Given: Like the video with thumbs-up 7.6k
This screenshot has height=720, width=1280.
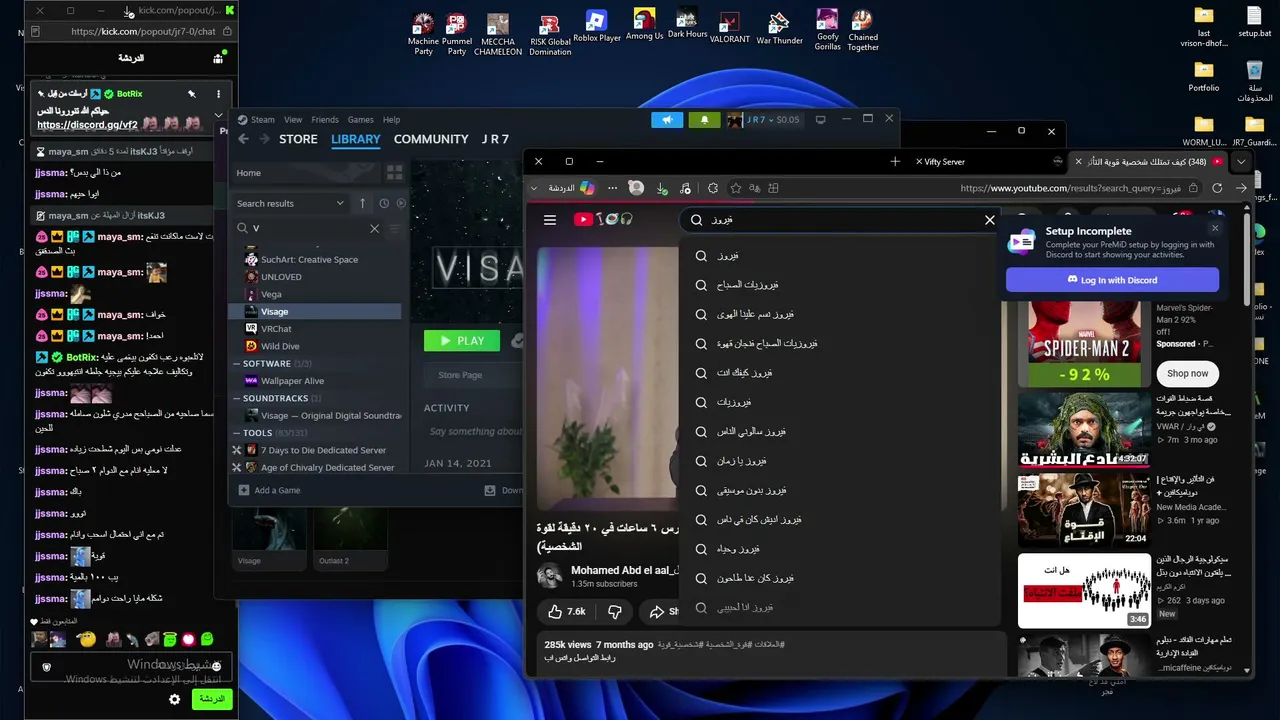Looking at the screenshot, I should (566, 611).
